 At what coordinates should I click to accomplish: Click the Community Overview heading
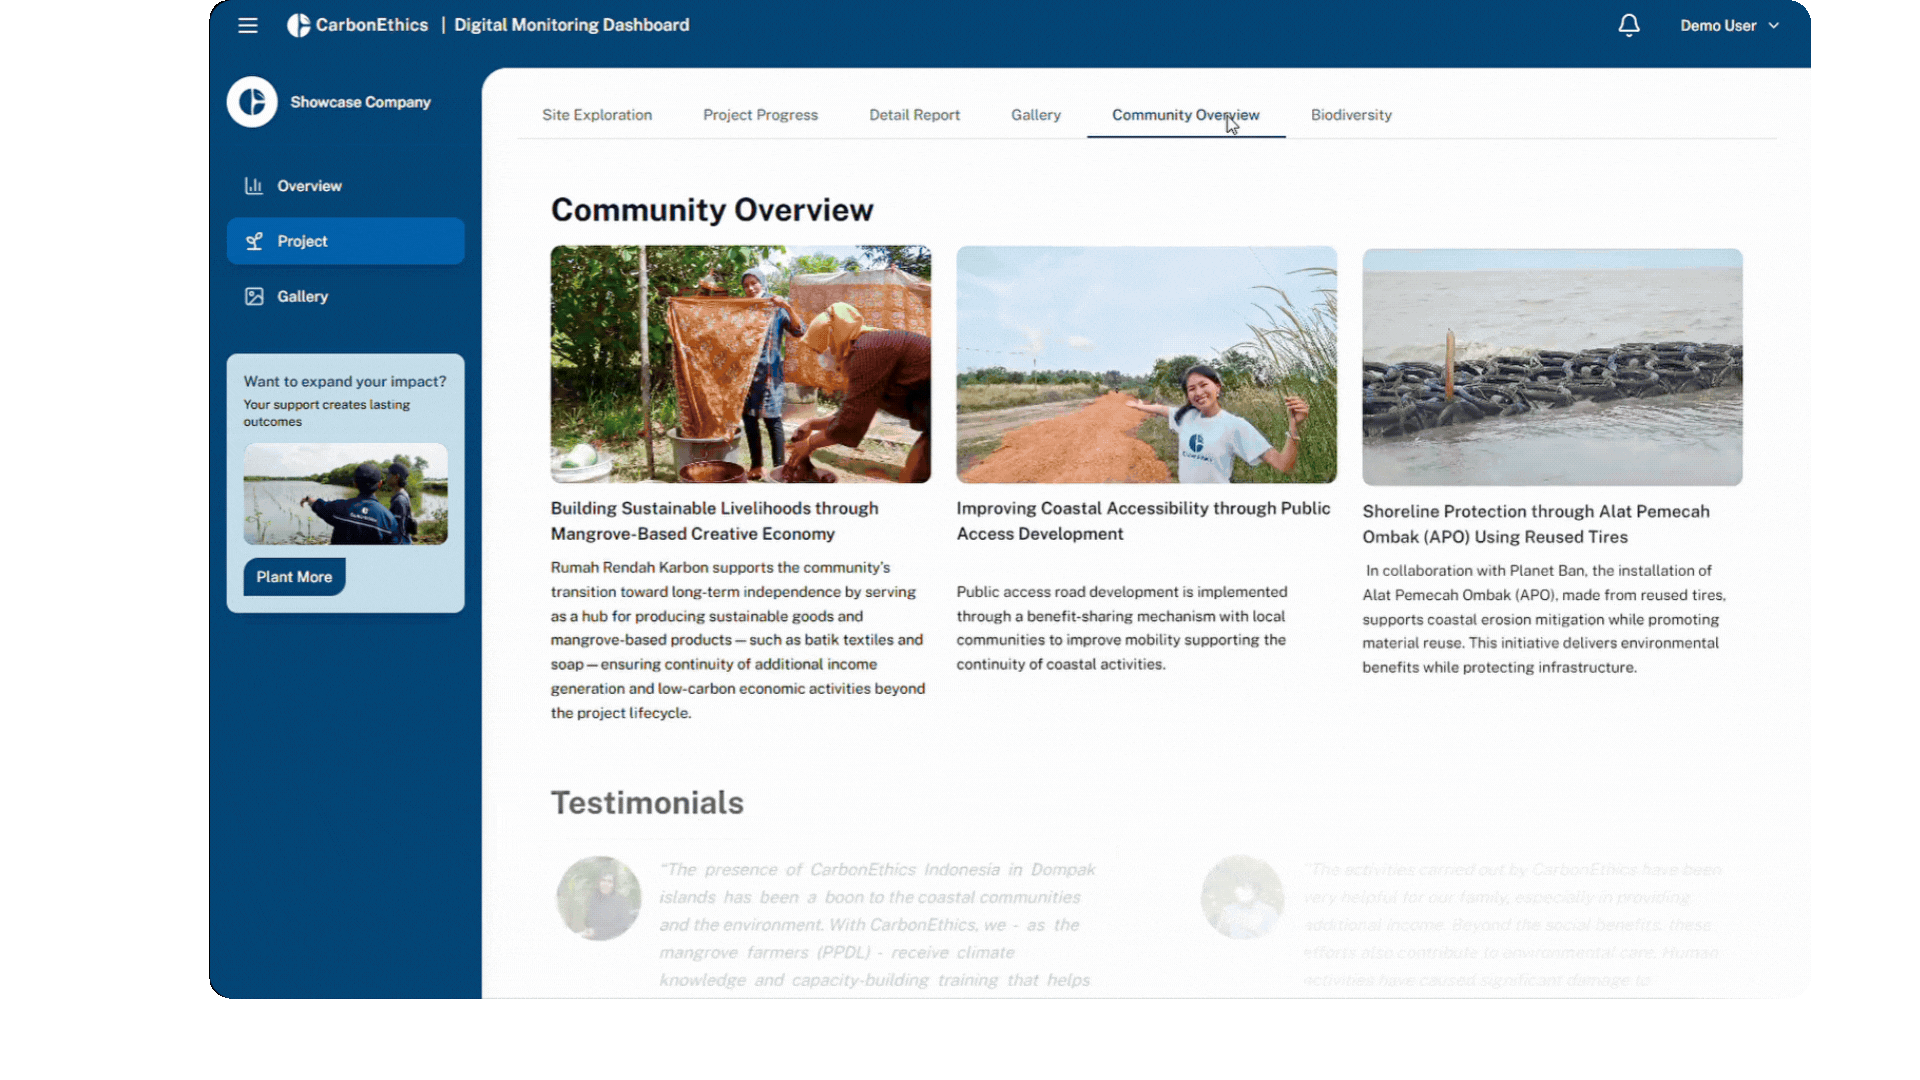(712, 210)
